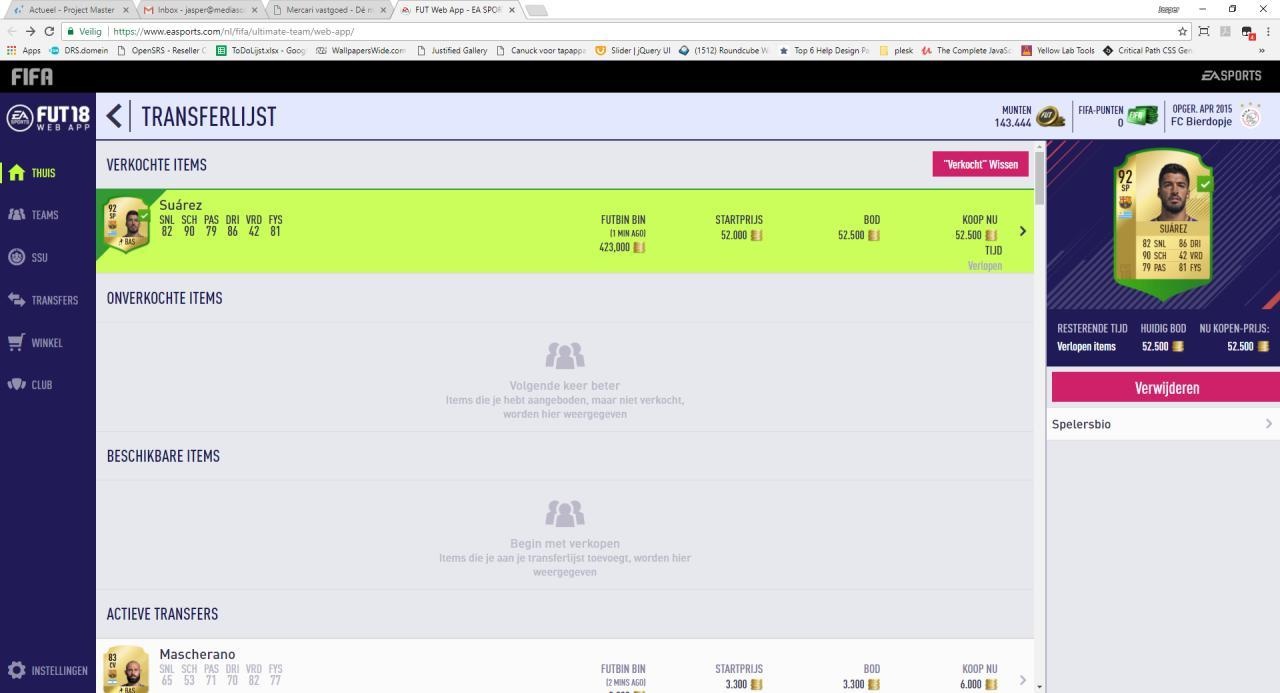Select the Mascherano player card

(x=125, y=669)
